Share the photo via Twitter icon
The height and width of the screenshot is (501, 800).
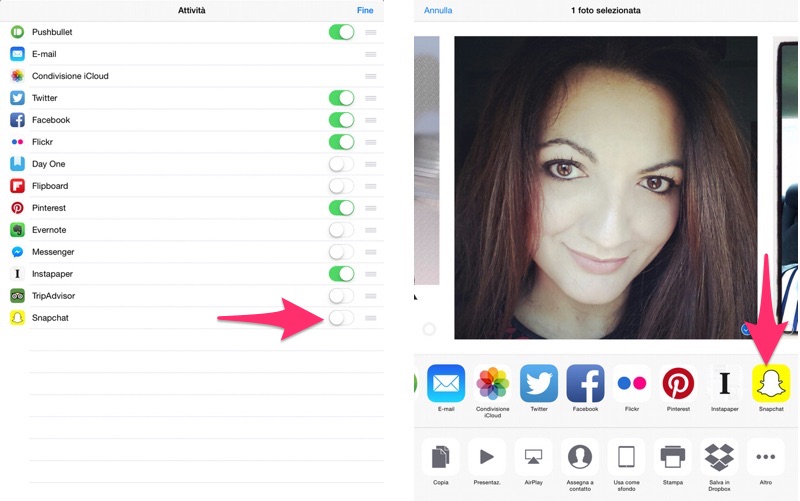539,383
